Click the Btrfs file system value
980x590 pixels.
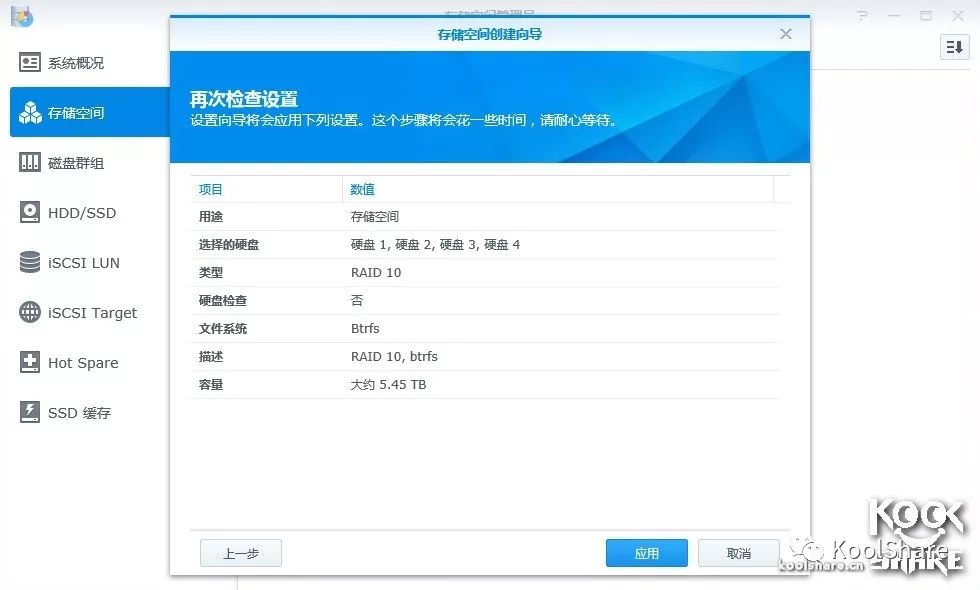coord(365,329)
